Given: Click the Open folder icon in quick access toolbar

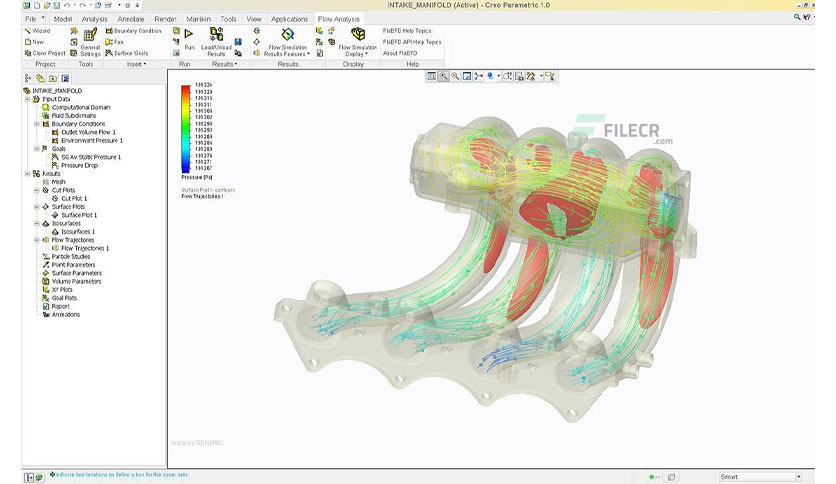Looking at the screenshot, I should tap(47, 5).
